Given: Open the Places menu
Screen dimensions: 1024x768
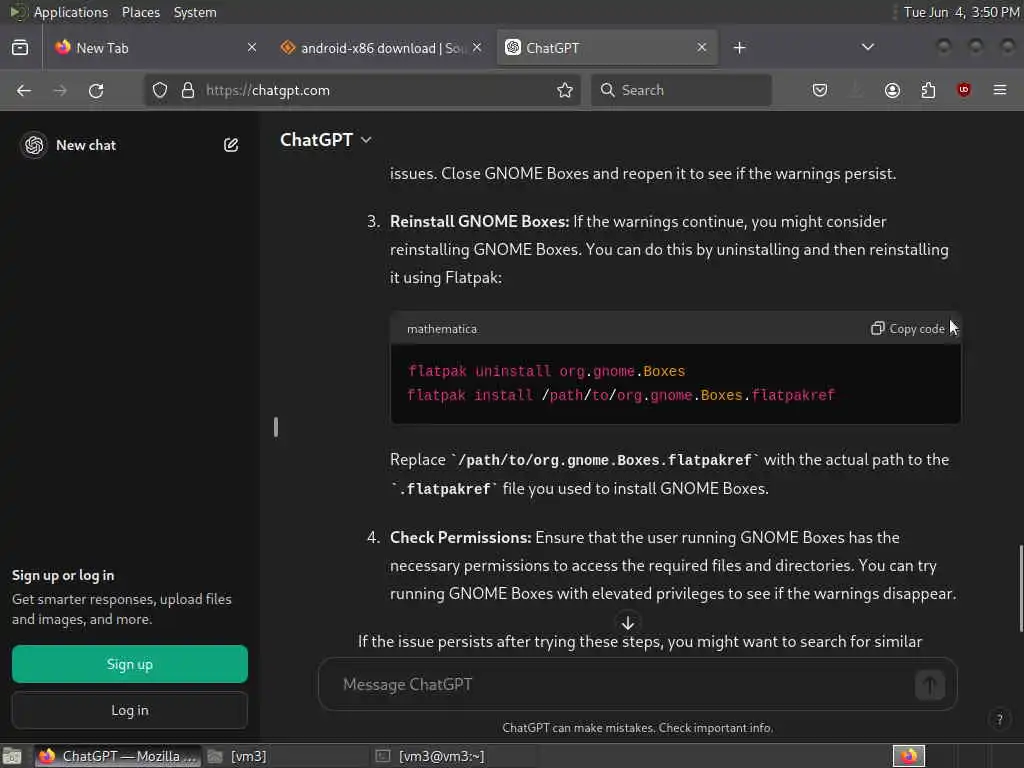Looking at the screenshot, I should (140, 12).
